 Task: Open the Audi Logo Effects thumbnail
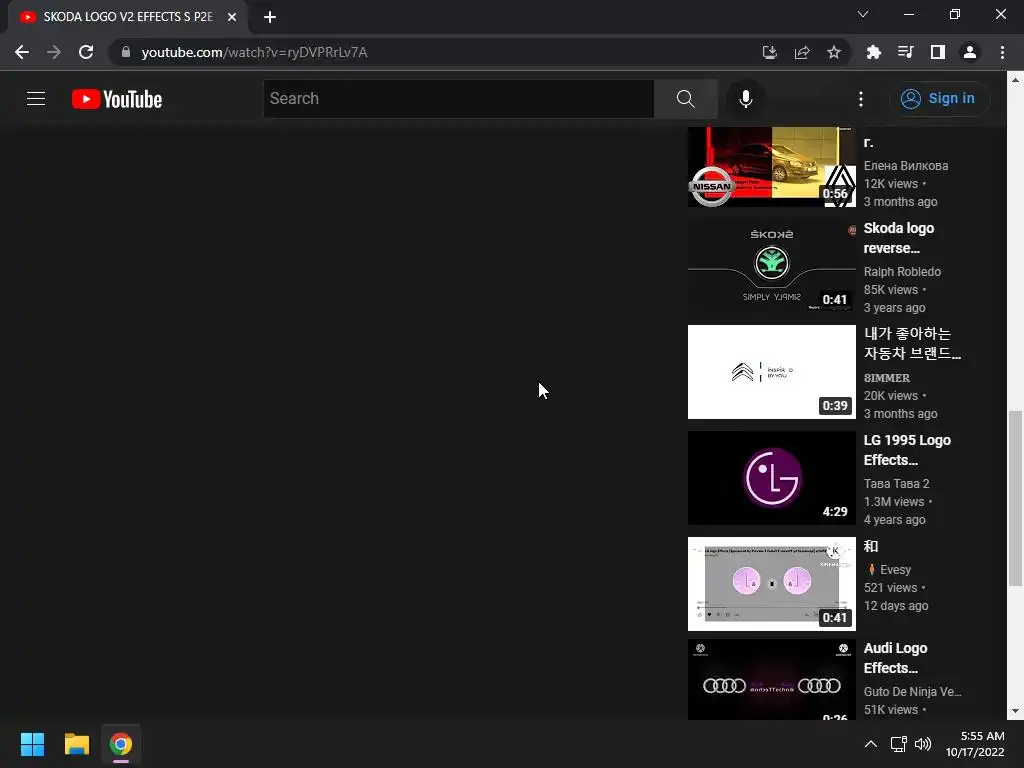point(771,681)
